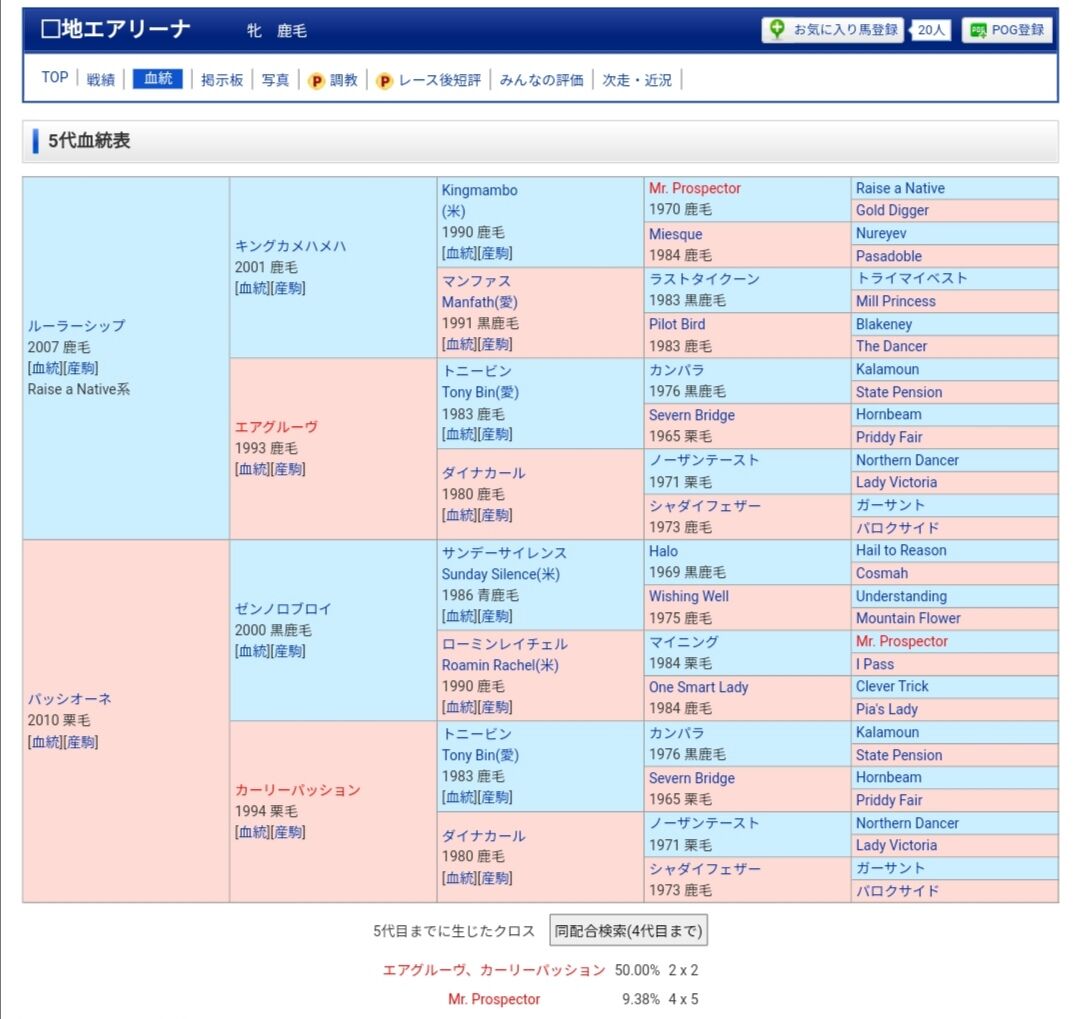Open the Pia's Lady link
The image size is (1080, 1019).
pyautogui.click(x=886, y=709)
